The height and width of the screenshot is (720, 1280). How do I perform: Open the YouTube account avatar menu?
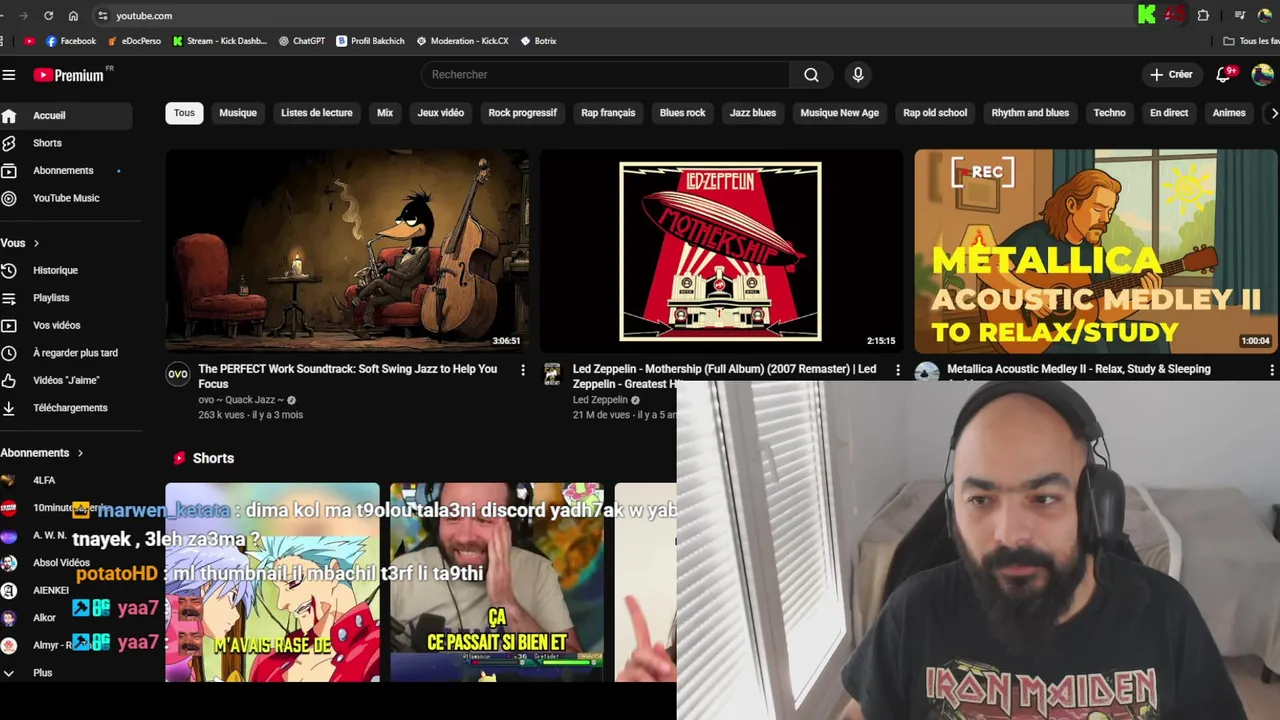[x=1262, y=75]
